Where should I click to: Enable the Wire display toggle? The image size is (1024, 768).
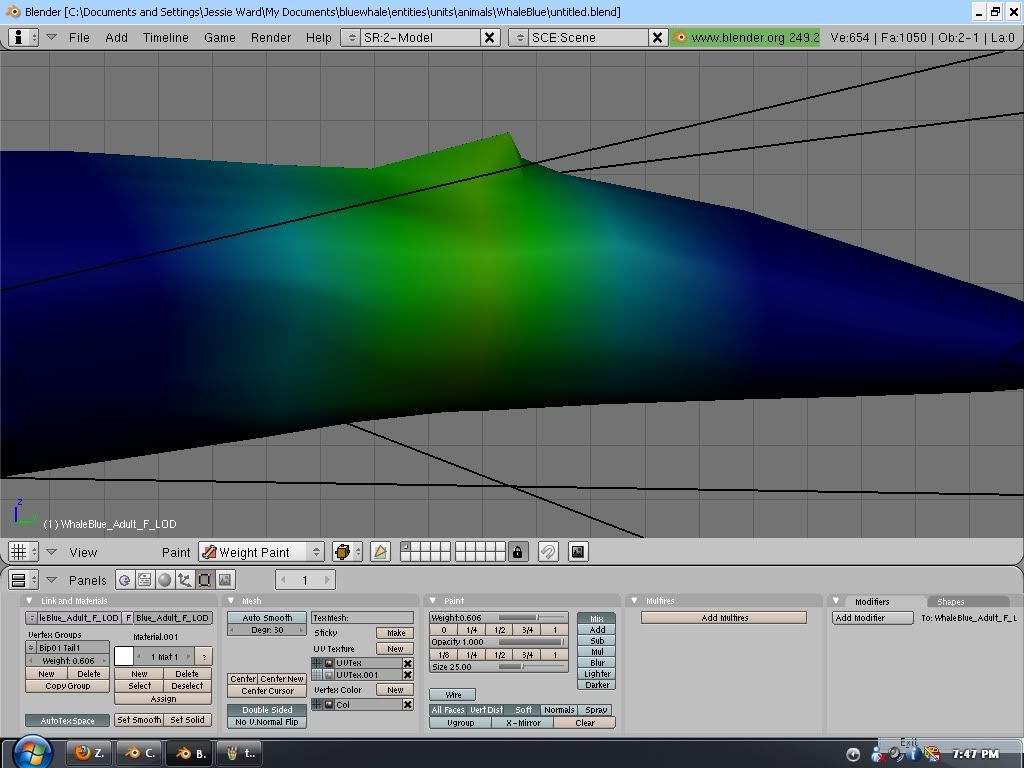(x=453, y=694)
